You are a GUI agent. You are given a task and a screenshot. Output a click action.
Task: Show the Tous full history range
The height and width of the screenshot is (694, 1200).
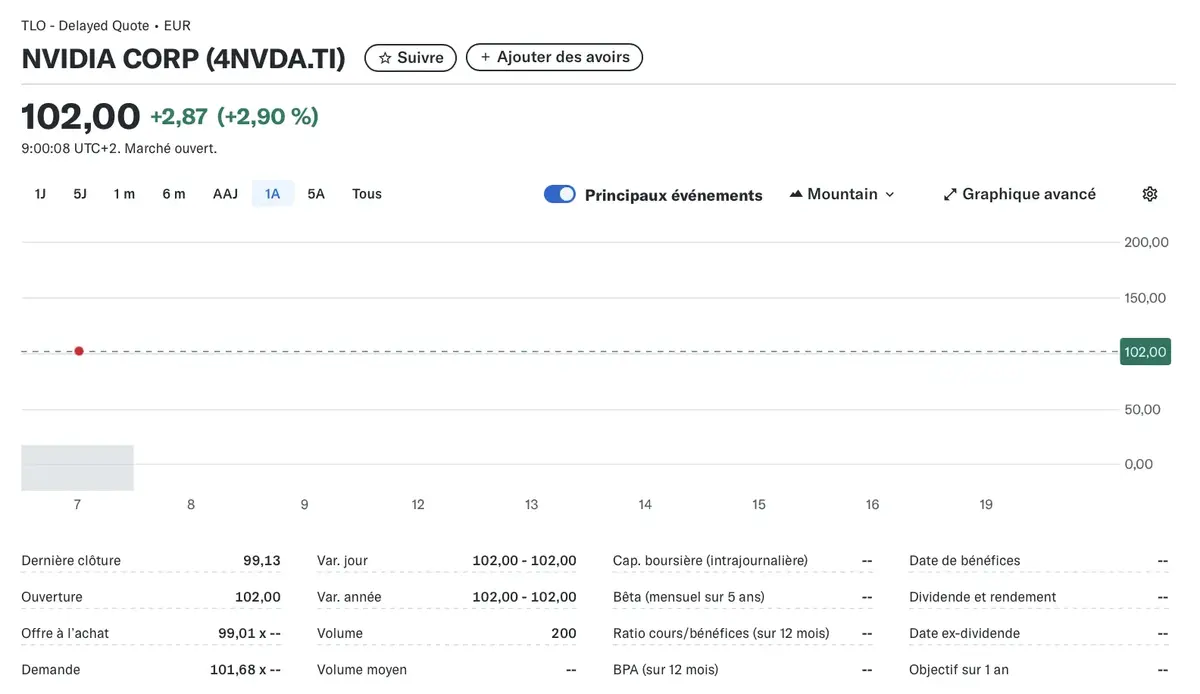(x=367, y=194)
